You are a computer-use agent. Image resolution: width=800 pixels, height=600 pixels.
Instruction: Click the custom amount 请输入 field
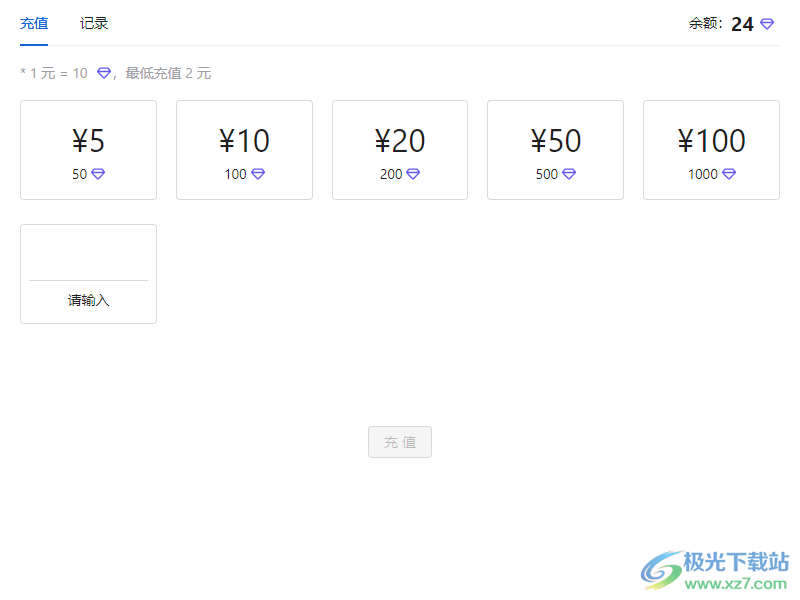pos(88,274)
